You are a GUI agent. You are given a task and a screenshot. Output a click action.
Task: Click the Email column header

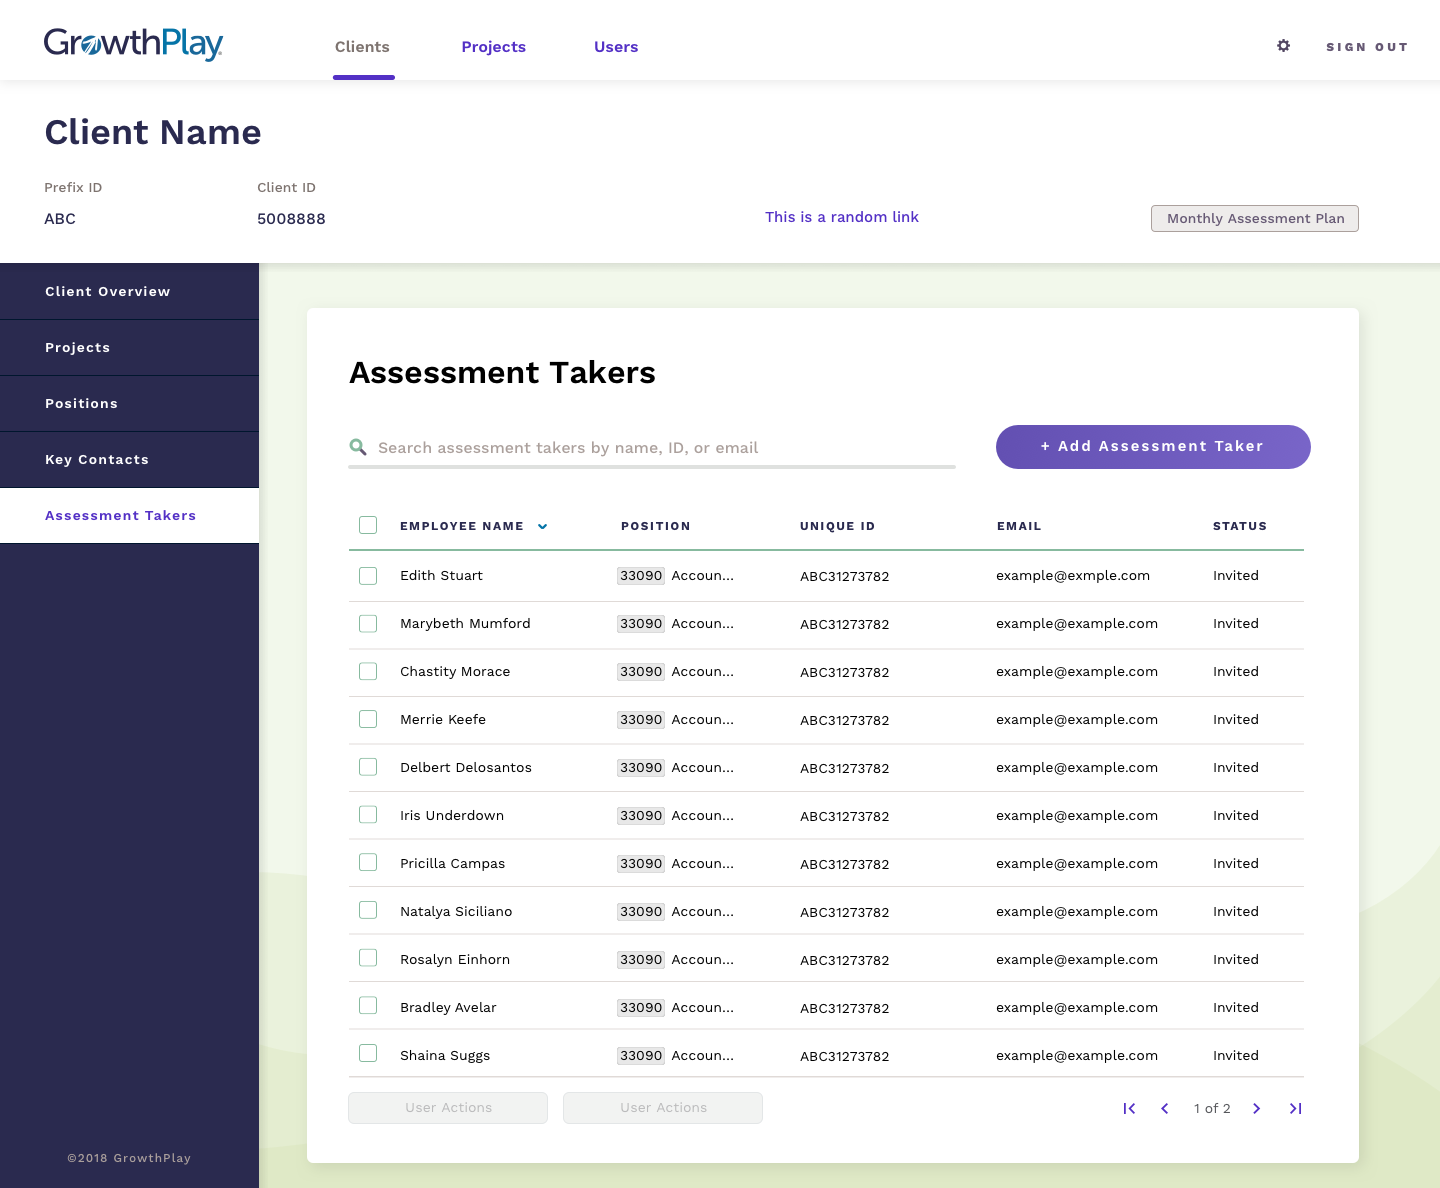point(1019,526)
